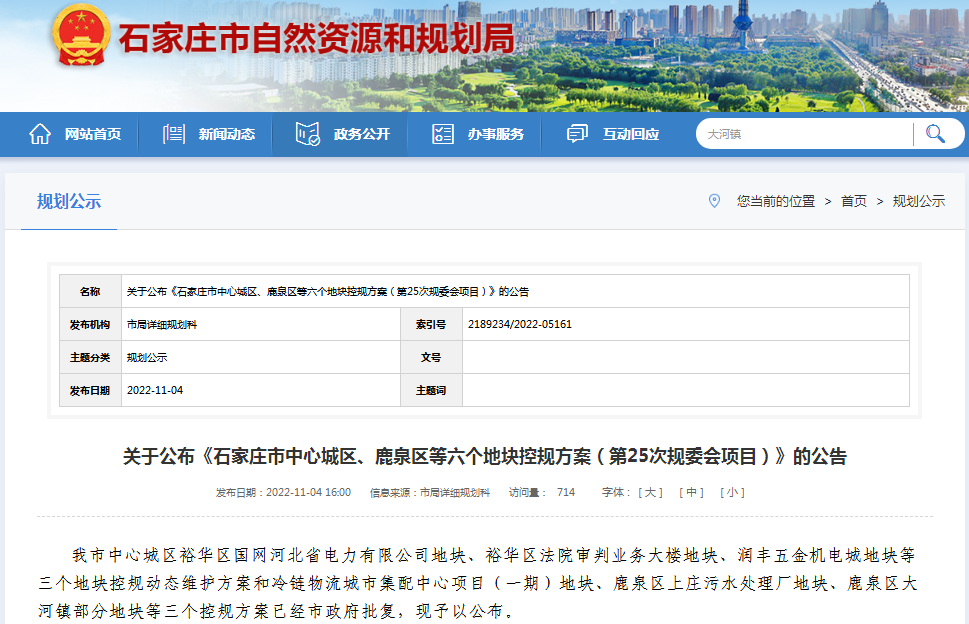Focus the search box containing 大河镇
This screenshot has height=624, width=969.
coord(805,134)
